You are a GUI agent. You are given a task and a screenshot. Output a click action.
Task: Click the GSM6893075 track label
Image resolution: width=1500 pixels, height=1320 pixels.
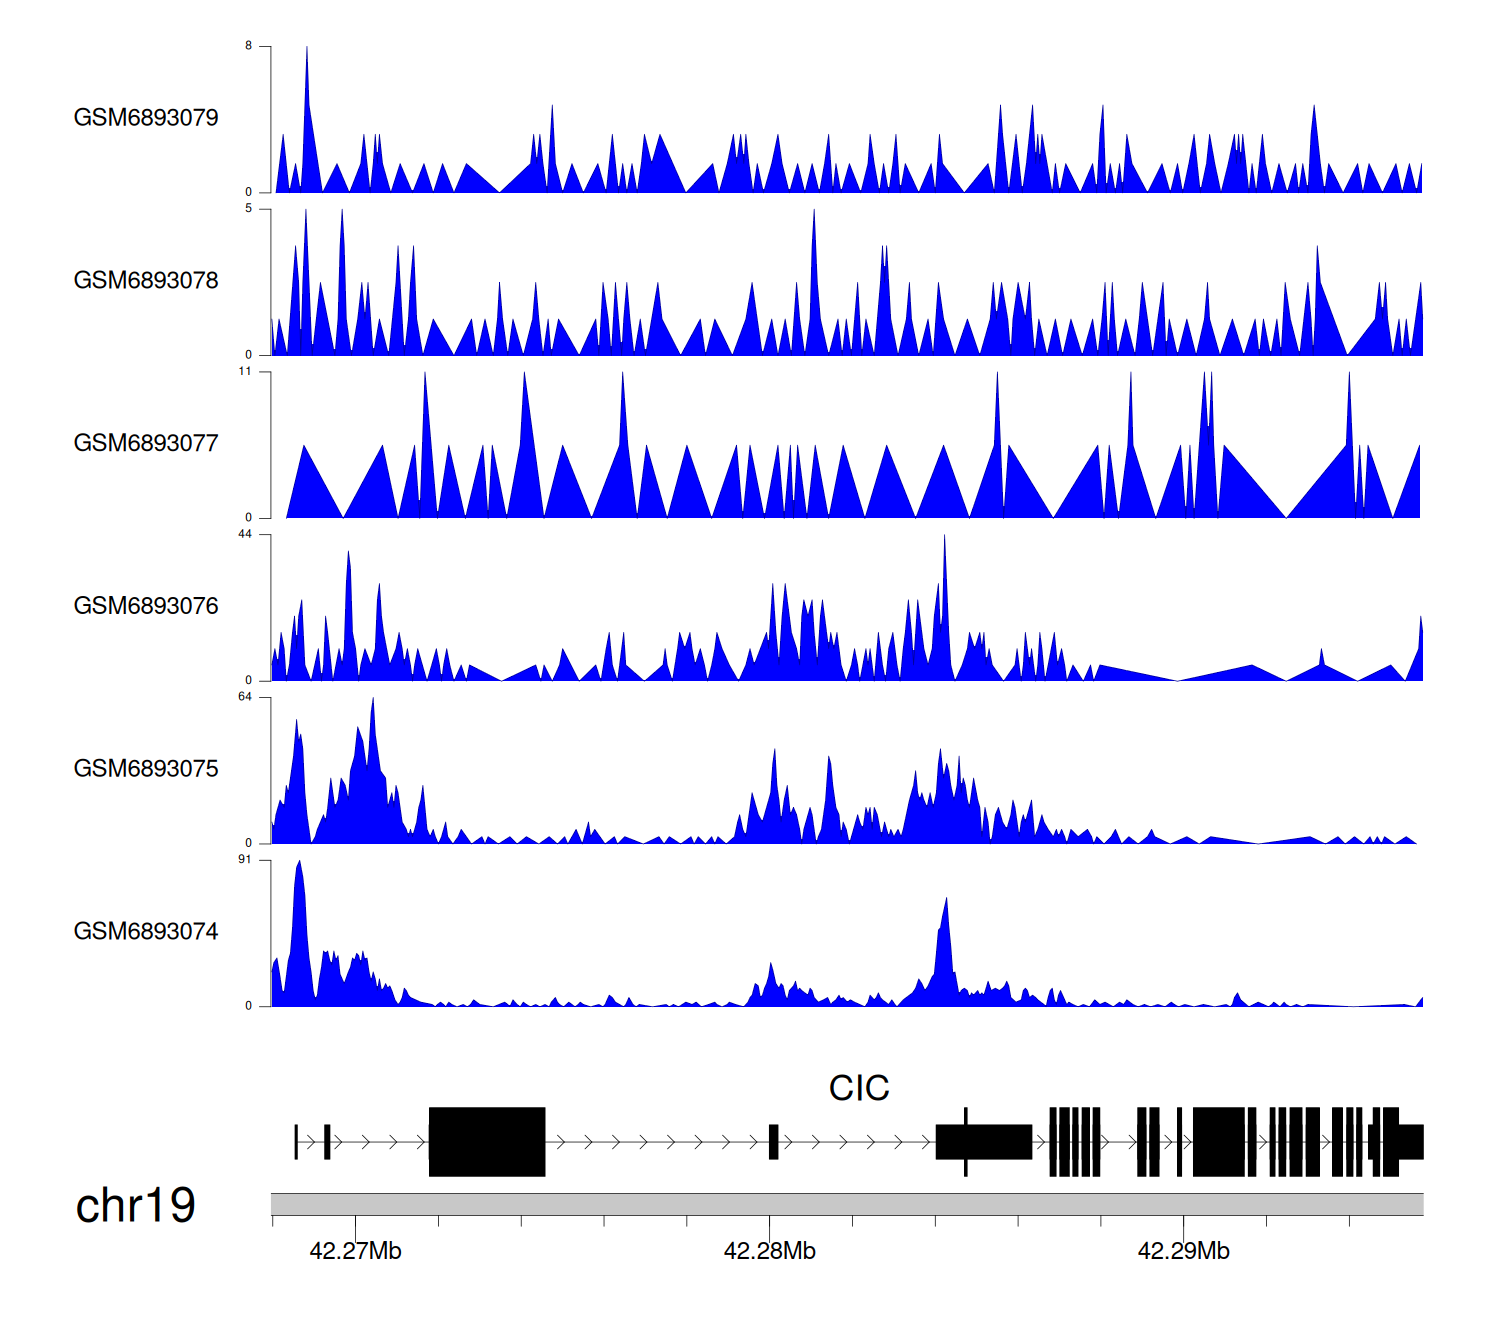point(146,769)
